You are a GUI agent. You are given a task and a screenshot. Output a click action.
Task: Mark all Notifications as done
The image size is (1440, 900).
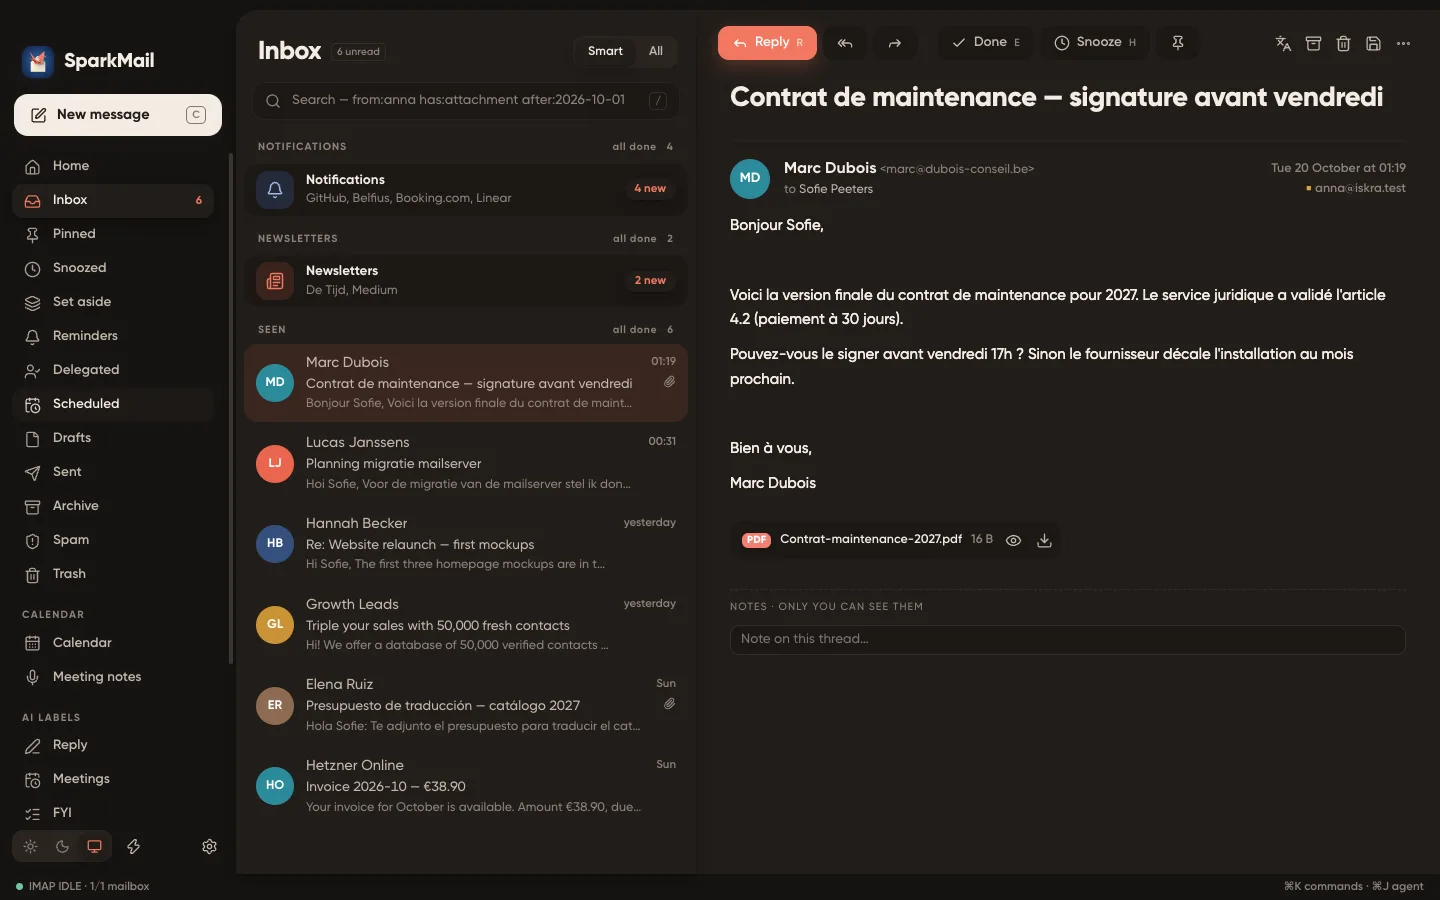[x=634, y=146]
